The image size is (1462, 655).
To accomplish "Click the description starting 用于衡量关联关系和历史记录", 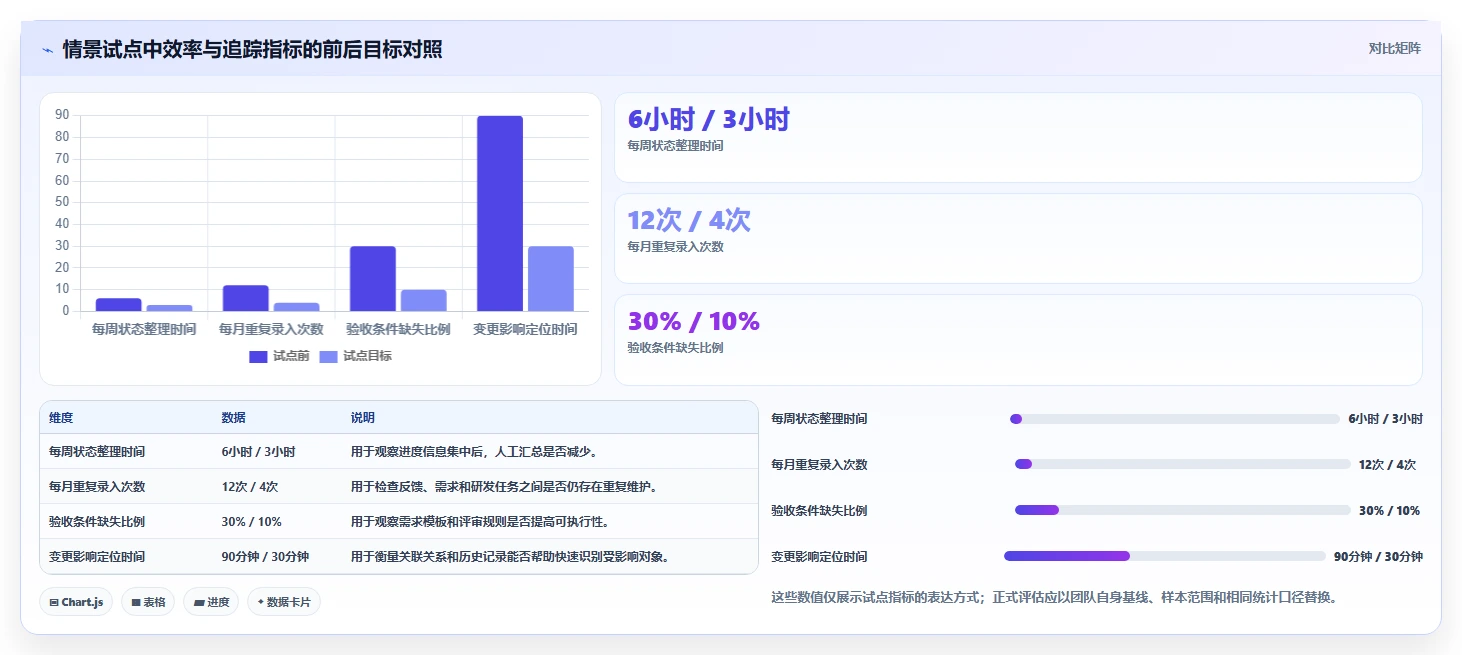I will (510, 557).
